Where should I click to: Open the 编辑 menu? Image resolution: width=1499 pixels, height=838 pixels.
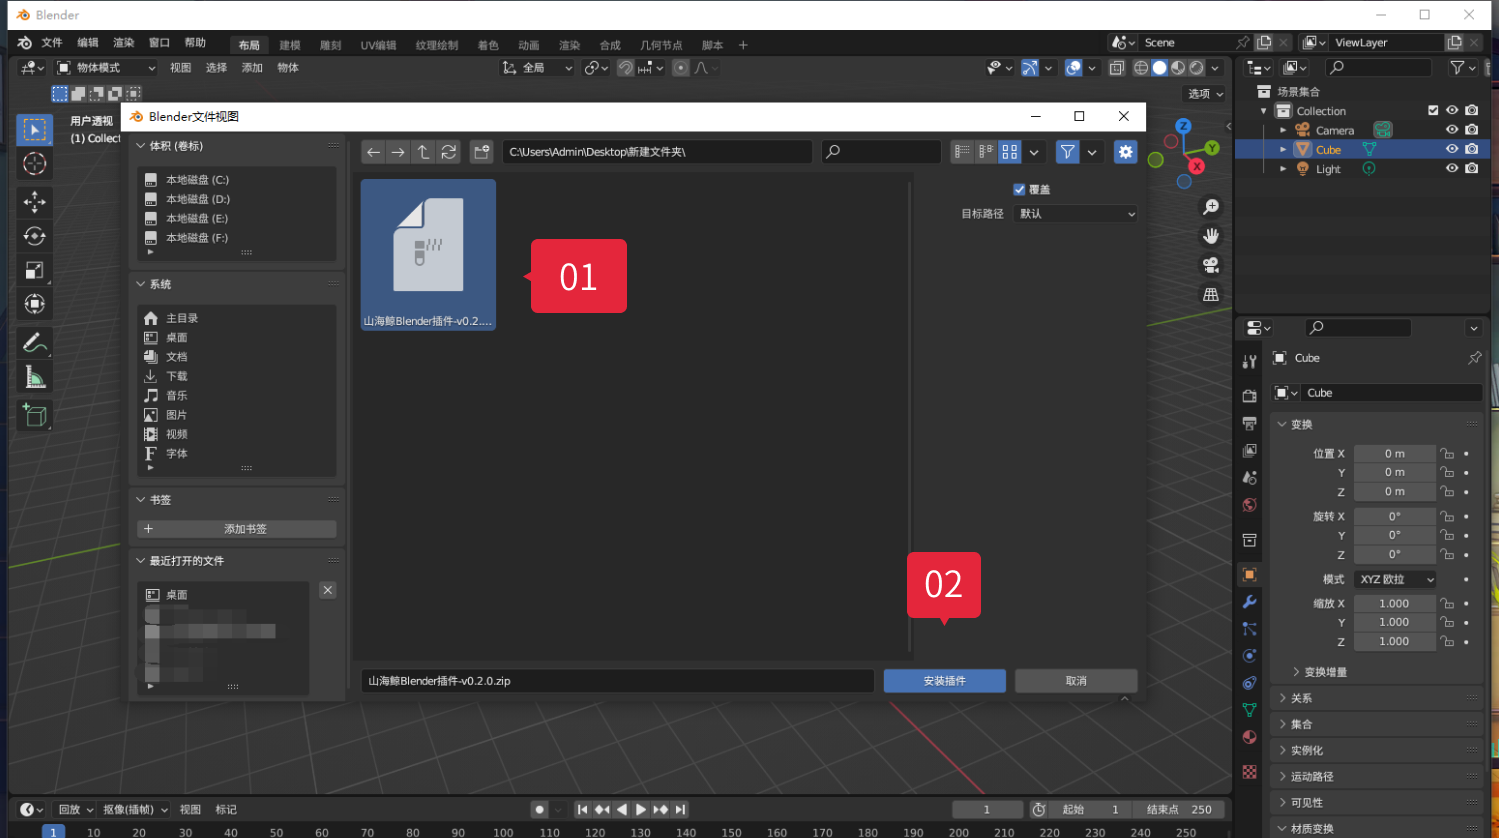tap(88, 43)
